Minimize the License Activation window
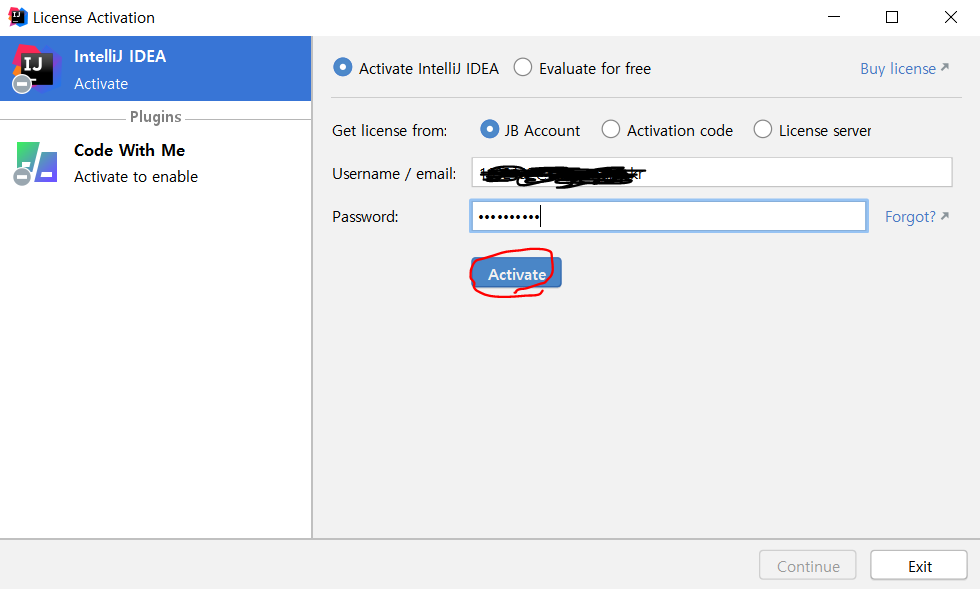The height and width of the screenshot is (589, 980). click(834, 17)
